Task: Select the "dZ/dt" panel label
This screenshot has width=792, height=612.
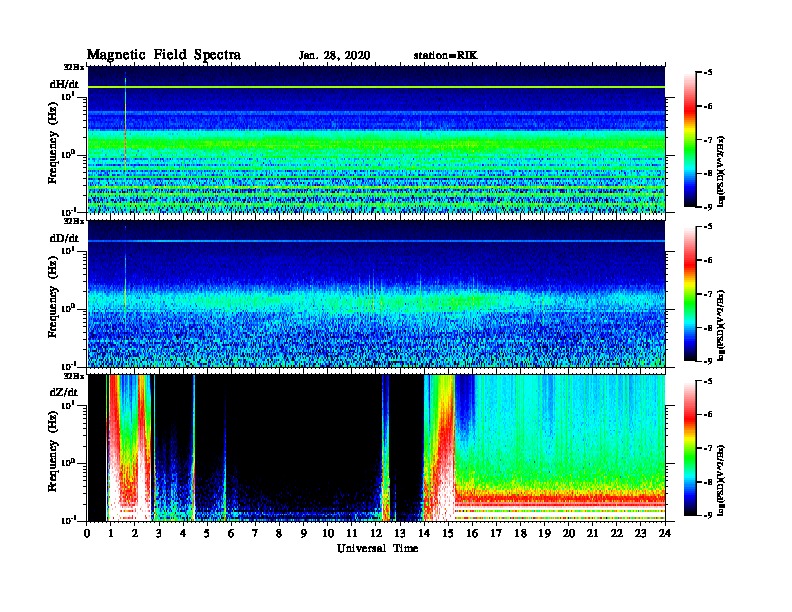Action: [64, 392]
